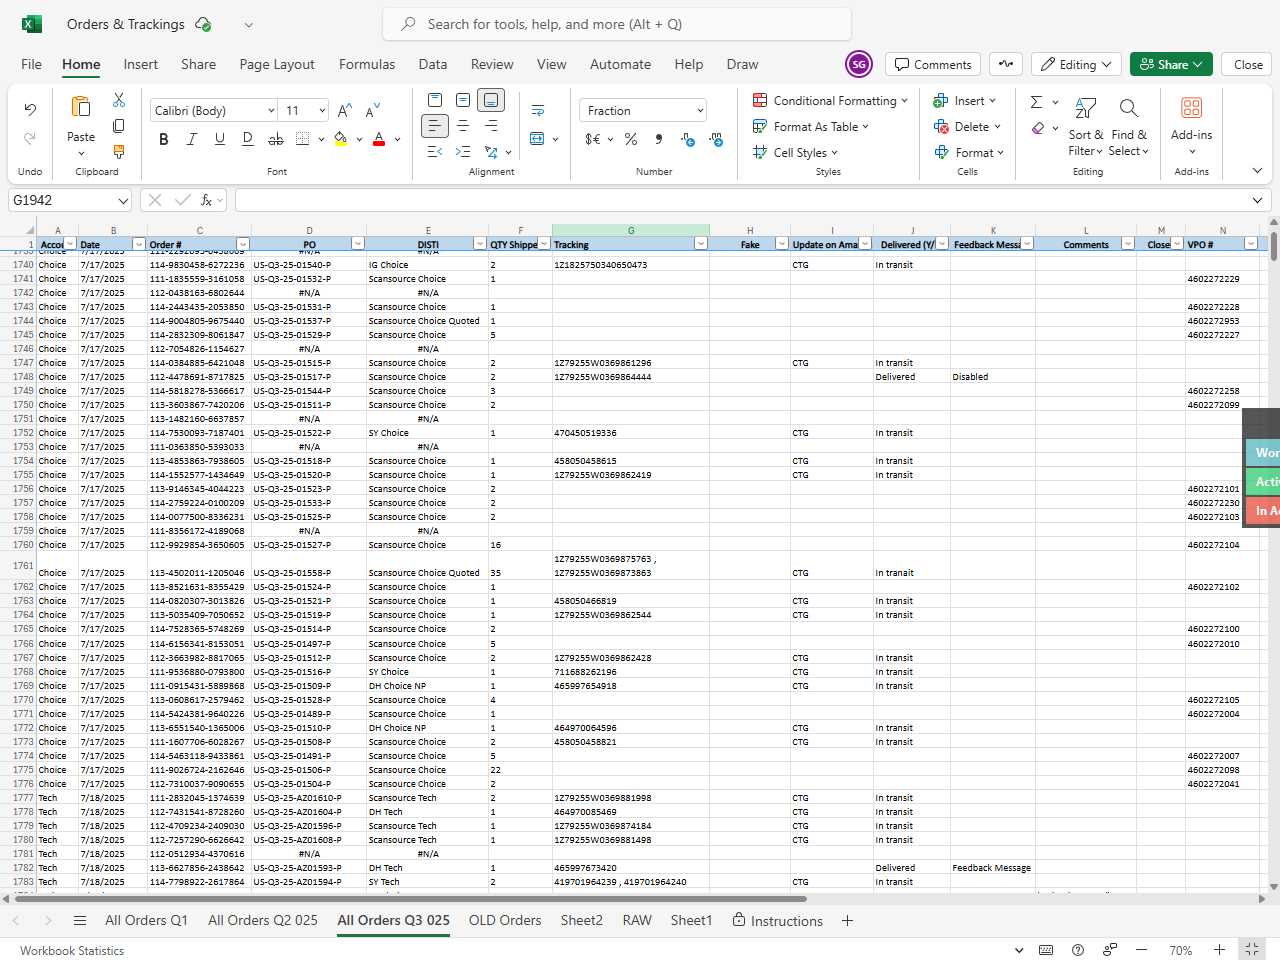Open the File menu
Viewport: 1280px width, 960px height.
pyautogui.click(x=31, y=64)
